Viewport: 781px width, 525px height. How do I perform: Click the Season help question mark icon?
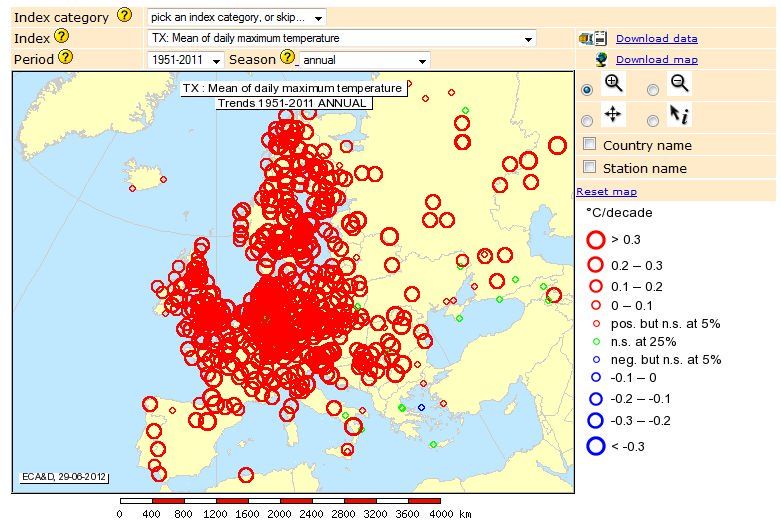287,57
